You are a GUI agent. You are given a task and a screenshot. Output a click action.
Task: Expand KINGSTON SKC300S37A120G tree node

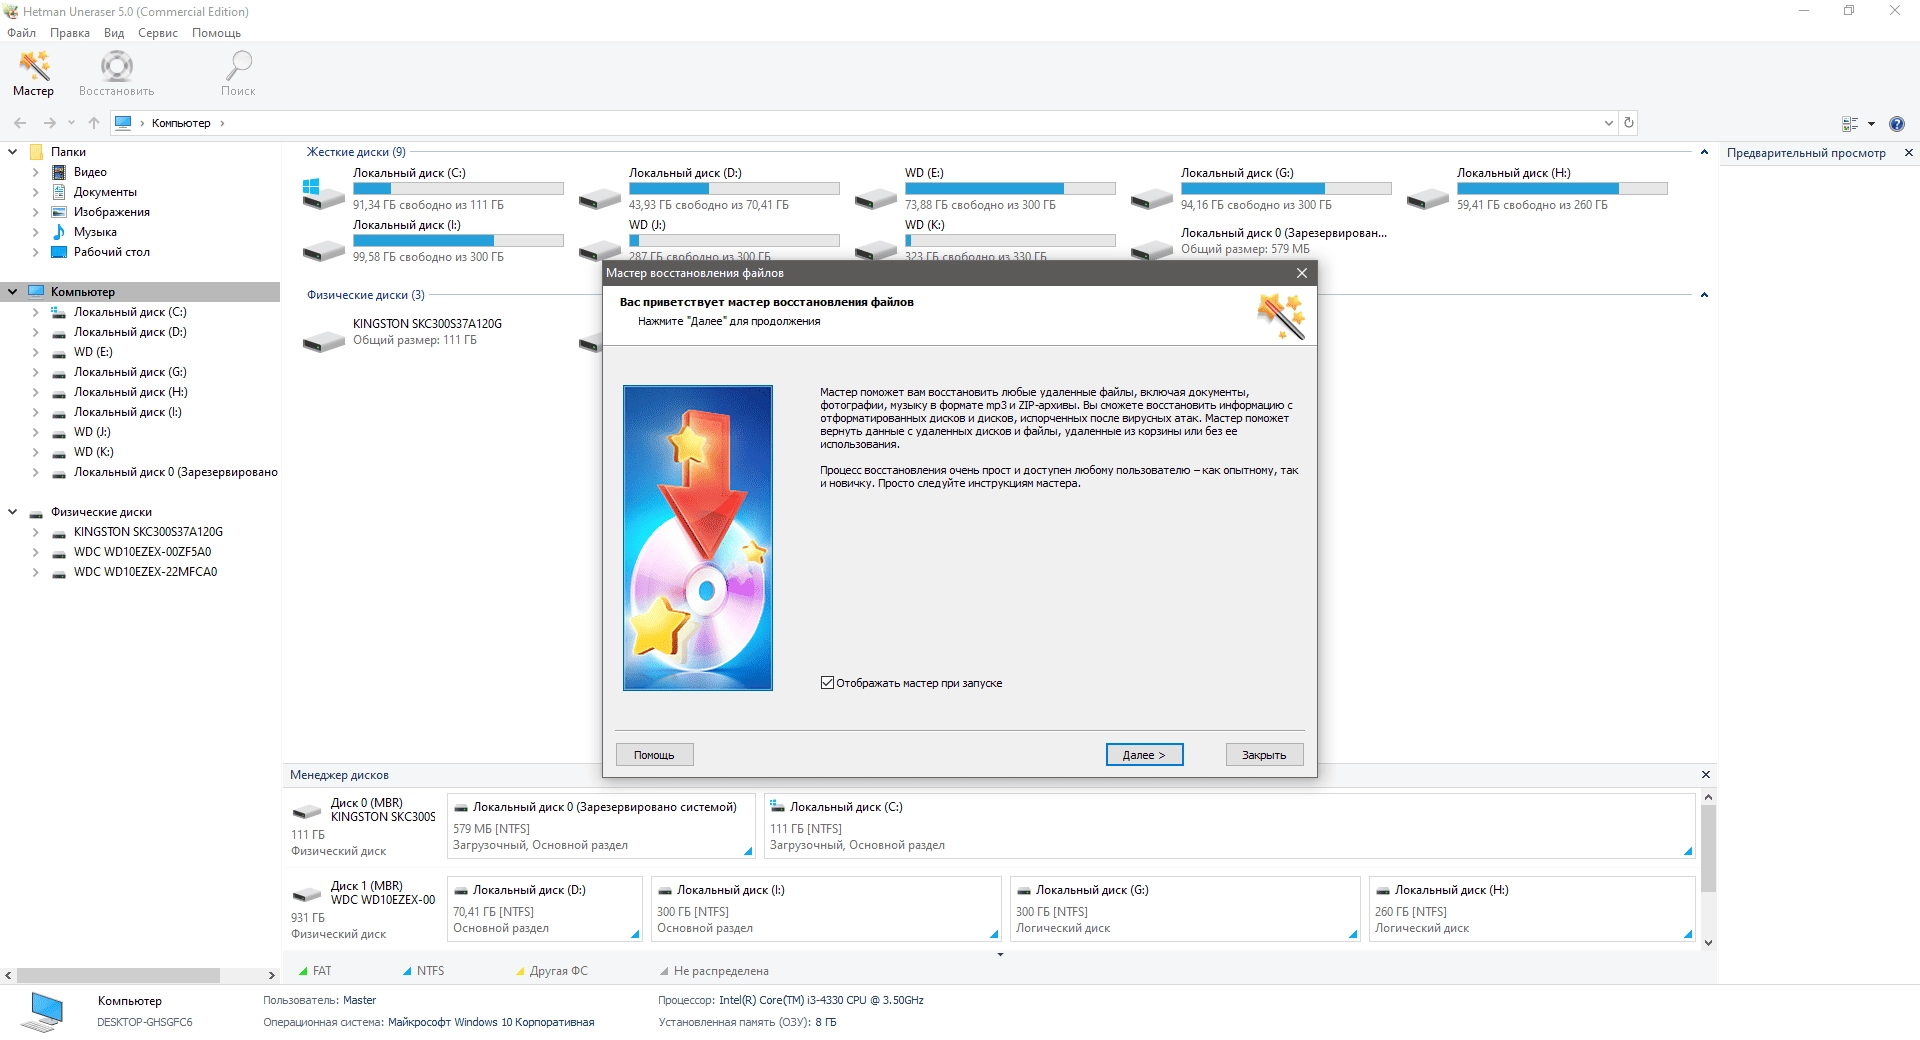click(36, 532)
